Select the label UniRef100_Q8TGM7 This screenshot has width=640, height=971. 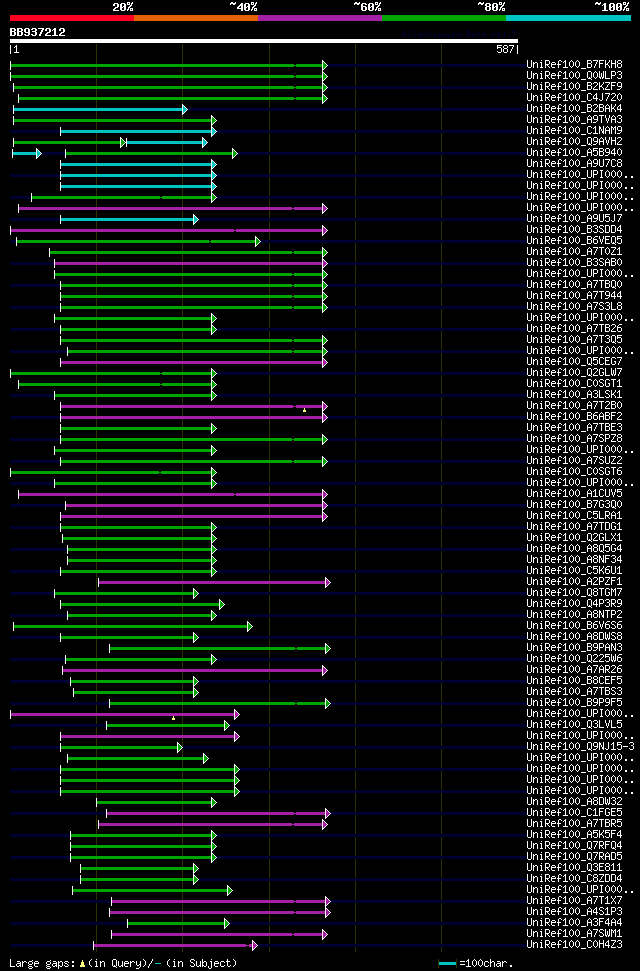tap(574, 593)
